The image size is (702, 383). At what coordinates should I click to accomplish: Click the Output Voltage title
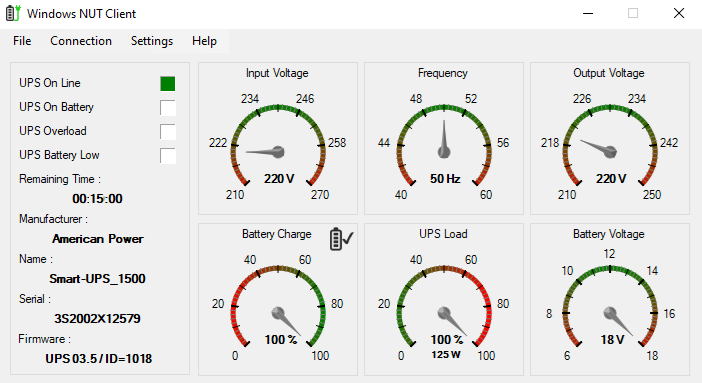(x=609, y=73)
